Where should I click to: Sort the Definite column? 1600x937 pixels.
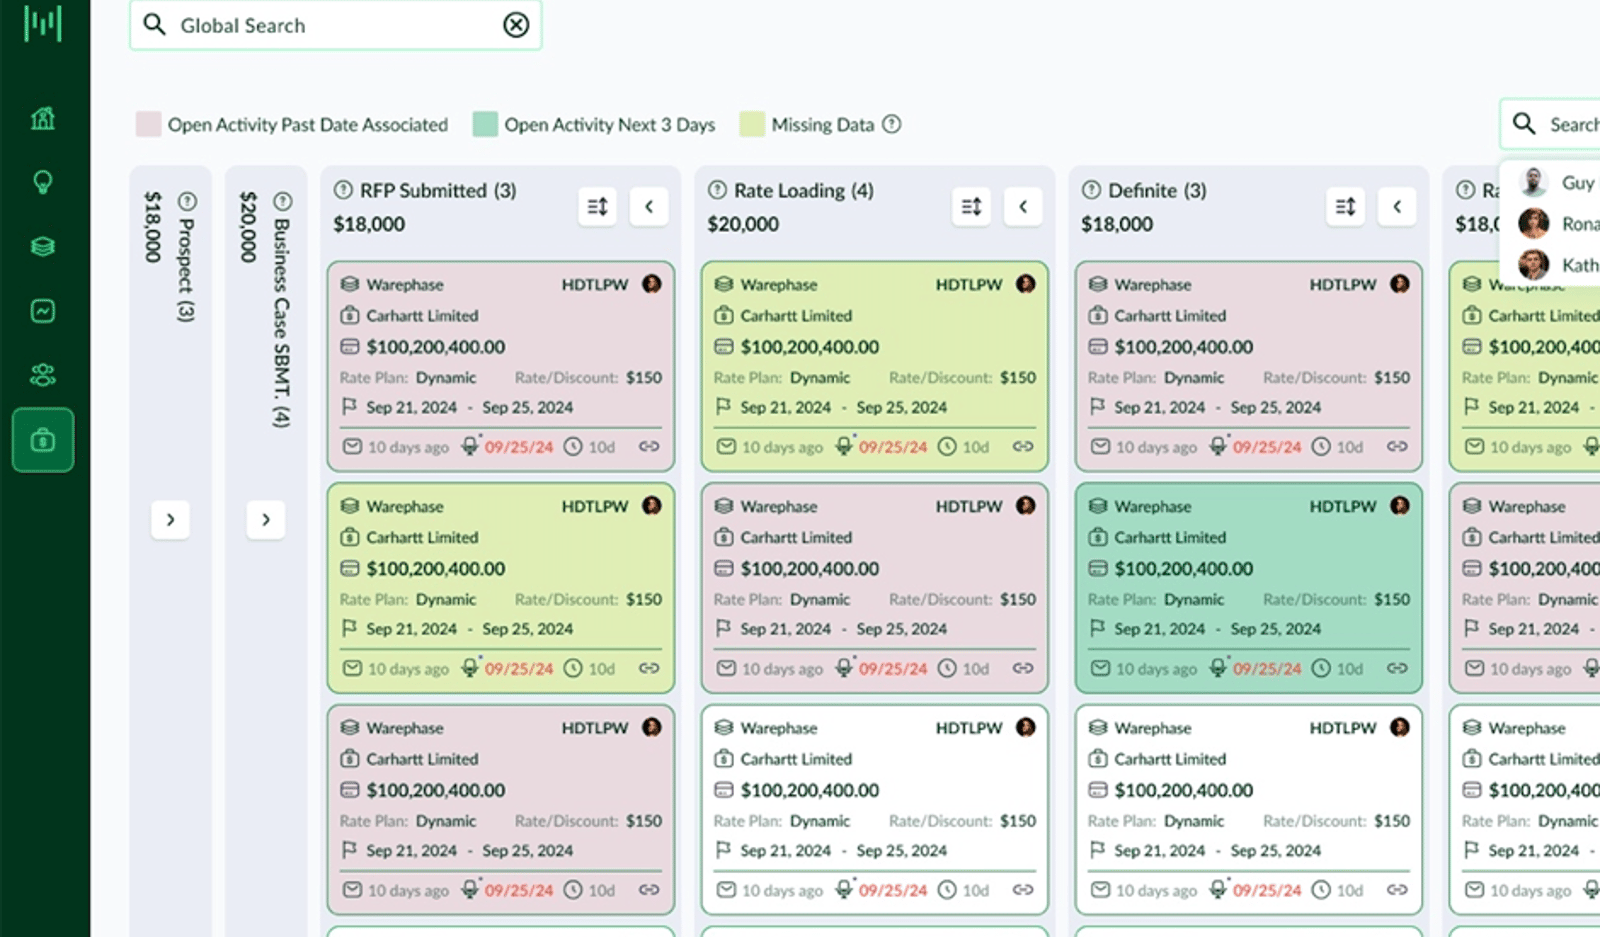[x=1345, y=207]
